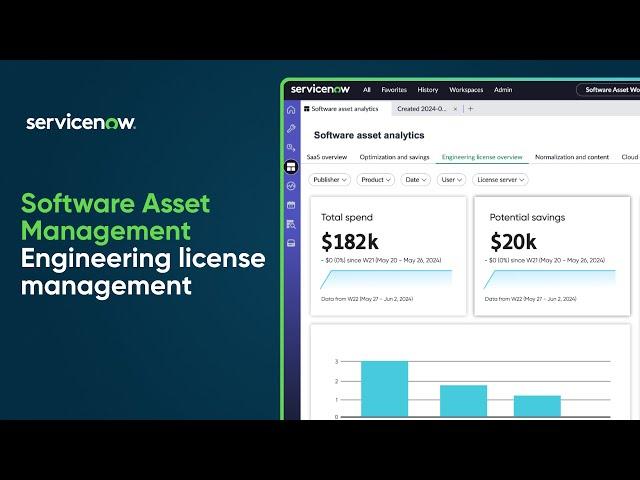The image size is (640, 480).
Task: Open the Publisher filter dropdown
Action: [x=329, y=180]
